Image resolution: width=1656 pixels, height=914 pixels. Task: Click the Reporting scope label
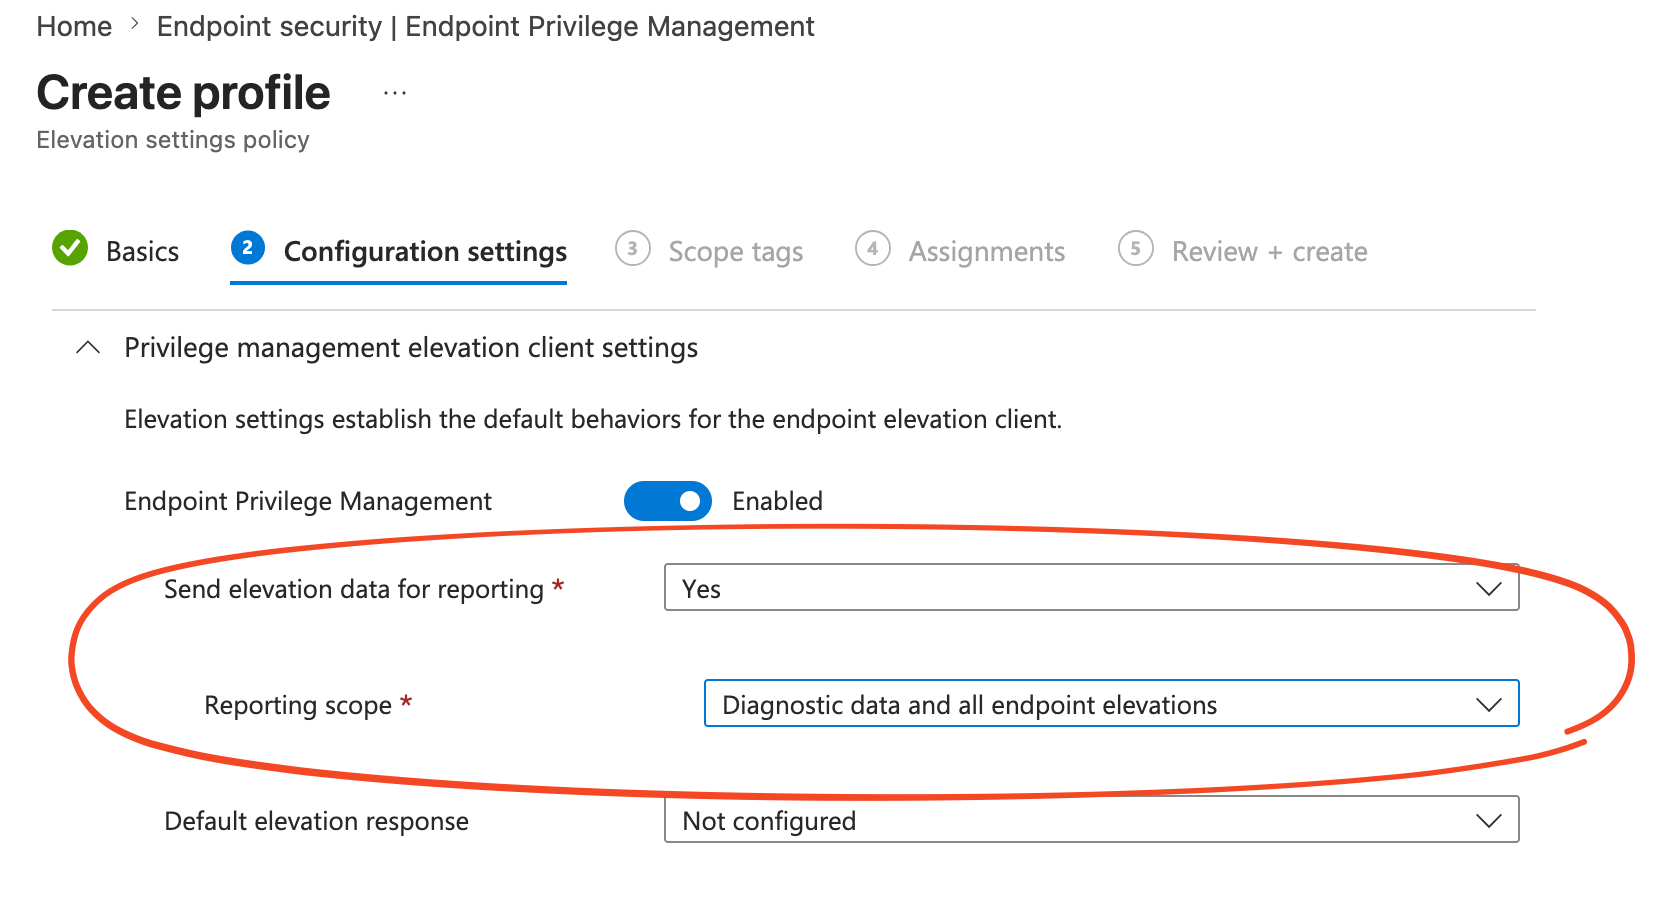[298, 705]
